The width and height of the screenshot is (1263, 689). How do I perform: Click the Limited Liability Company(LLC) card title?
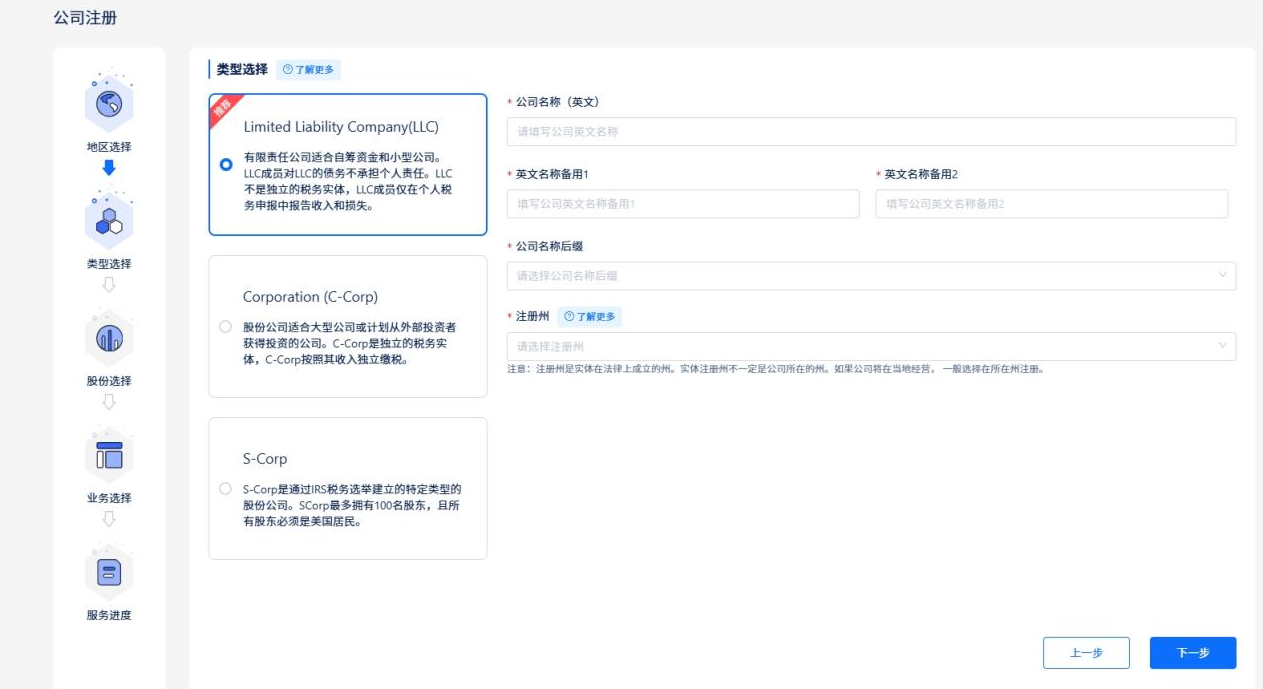pyautogui.click(x=341, y=127)
